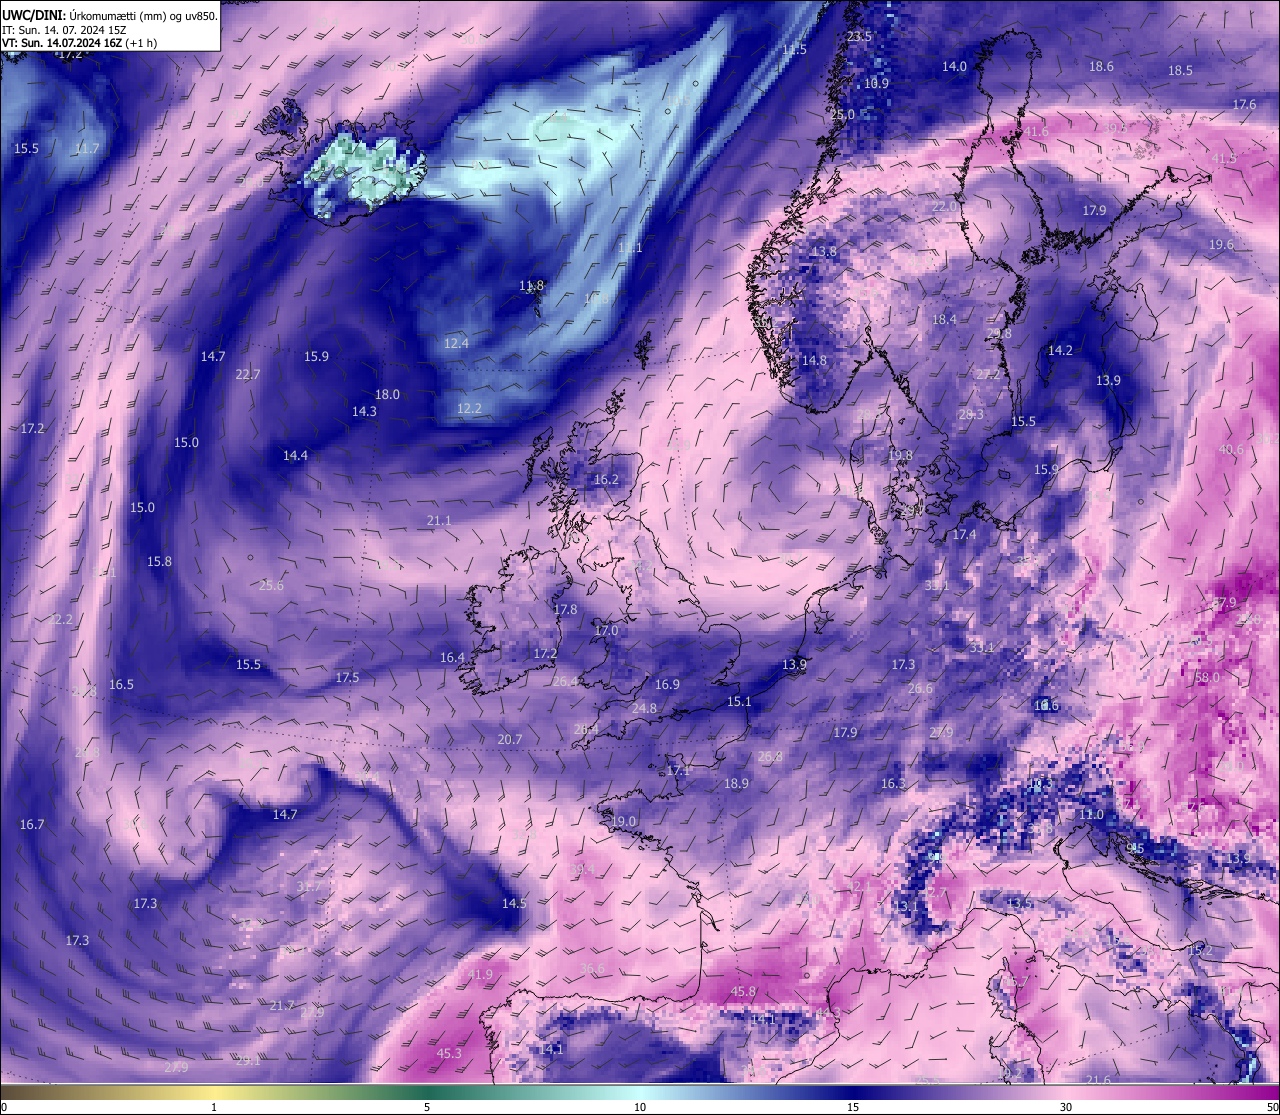
Task: Click the 14.5 value in the Bay of Biscay
Action: click(514, 904)
